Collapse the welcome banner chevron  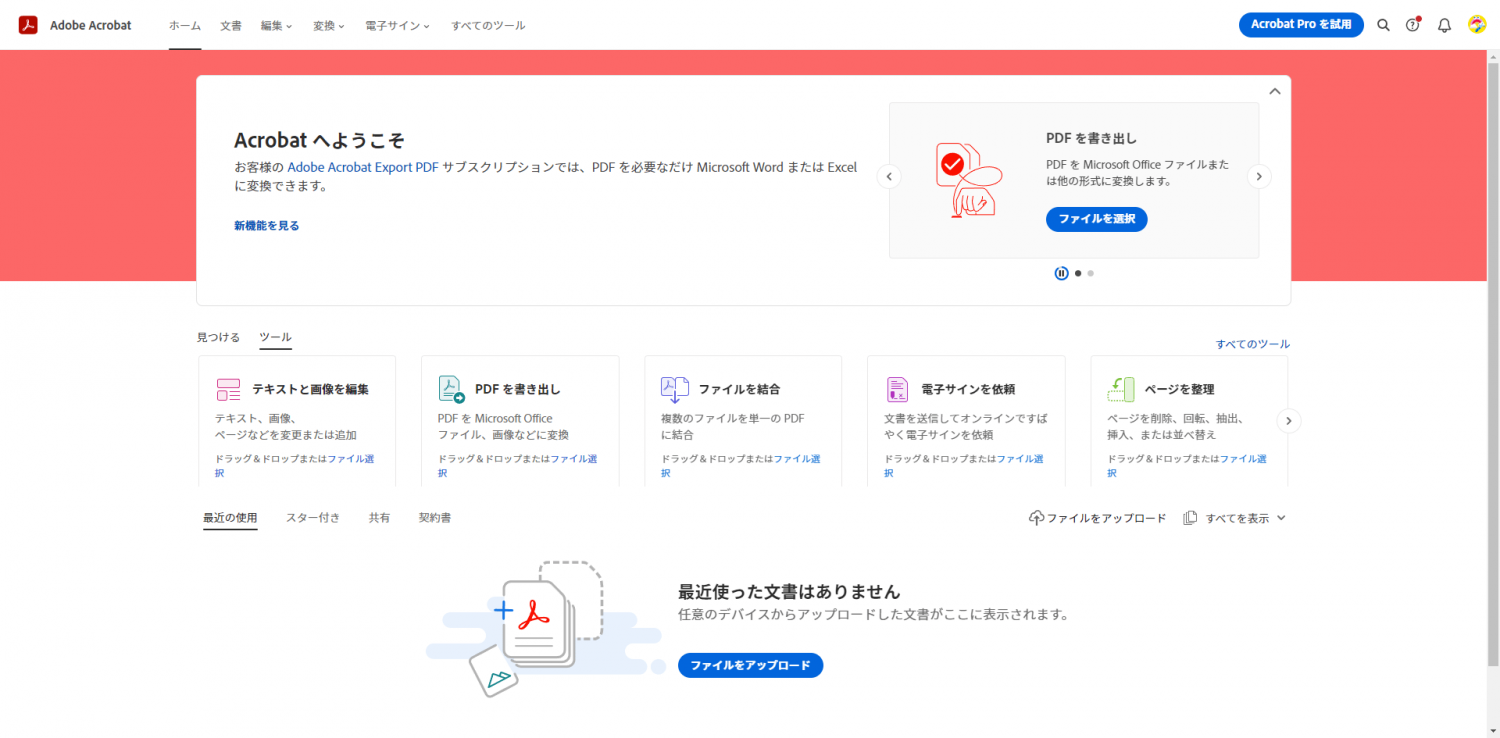click(1275, 91)
